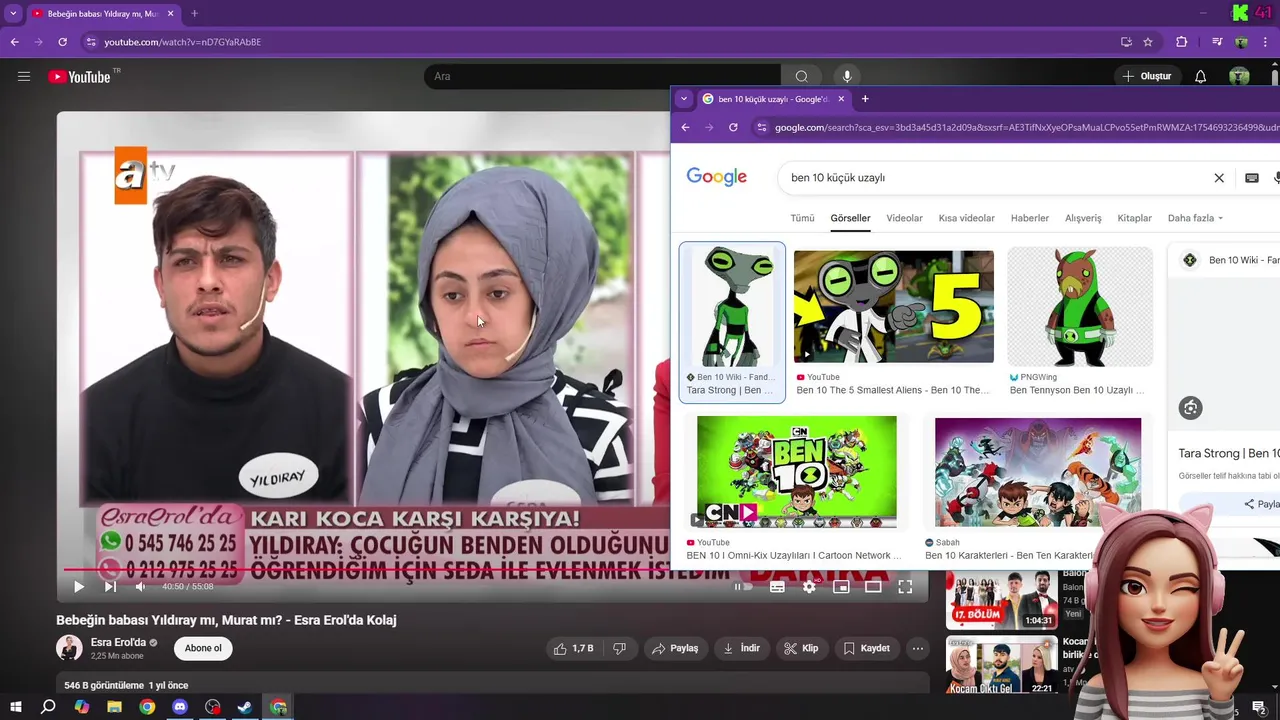The height and width of the screenshot is (720, 1280).
Task: Switch to Haberler tab
Action: click(x=1030, y=218)
